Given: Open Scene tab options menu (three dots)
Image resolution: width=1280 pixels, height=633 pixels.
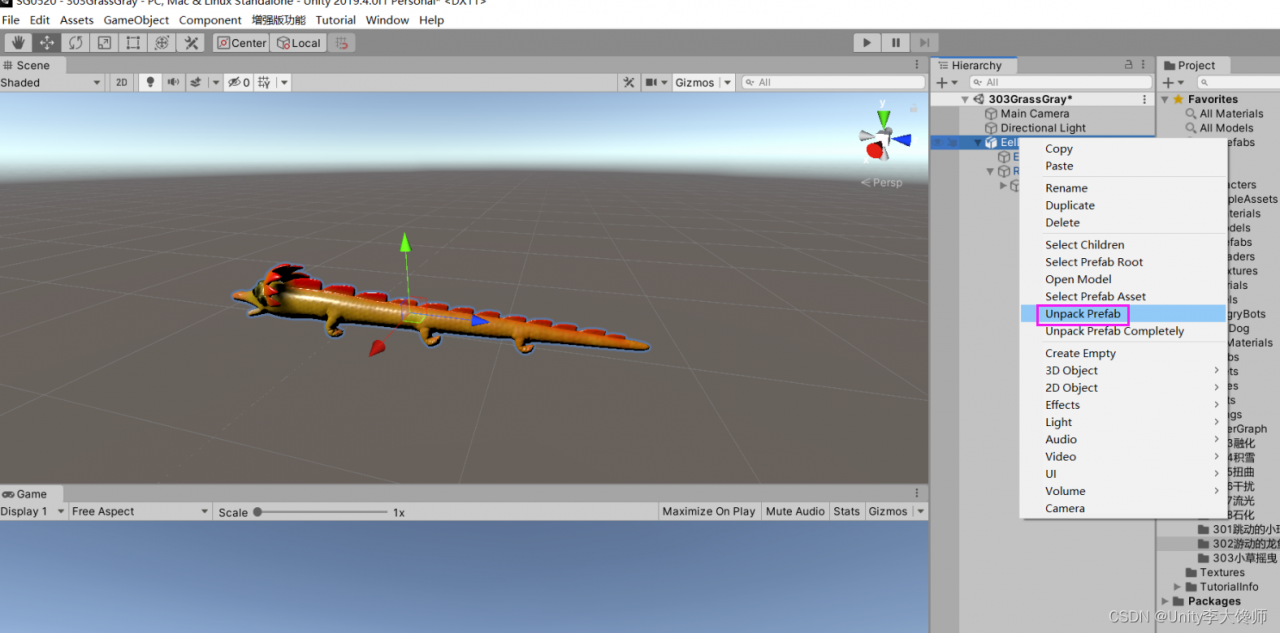Looking at the screenshot, I should pos(918,65).
